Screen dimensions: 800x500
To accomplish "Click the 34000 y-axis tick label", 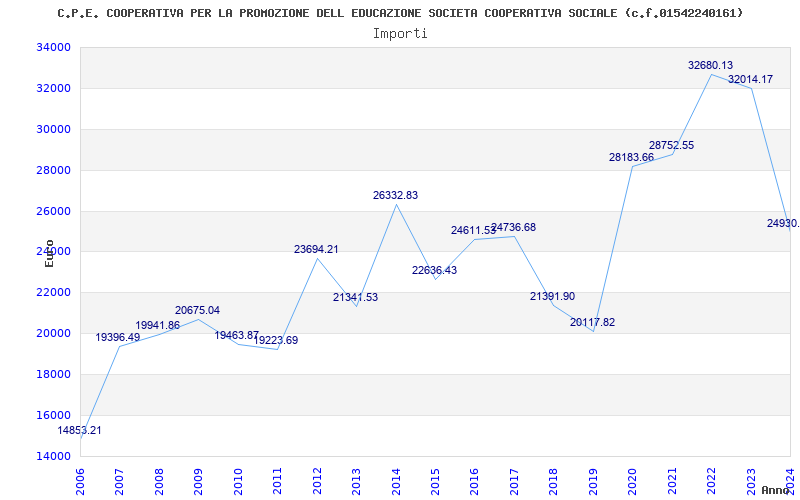I will point(53,47).
